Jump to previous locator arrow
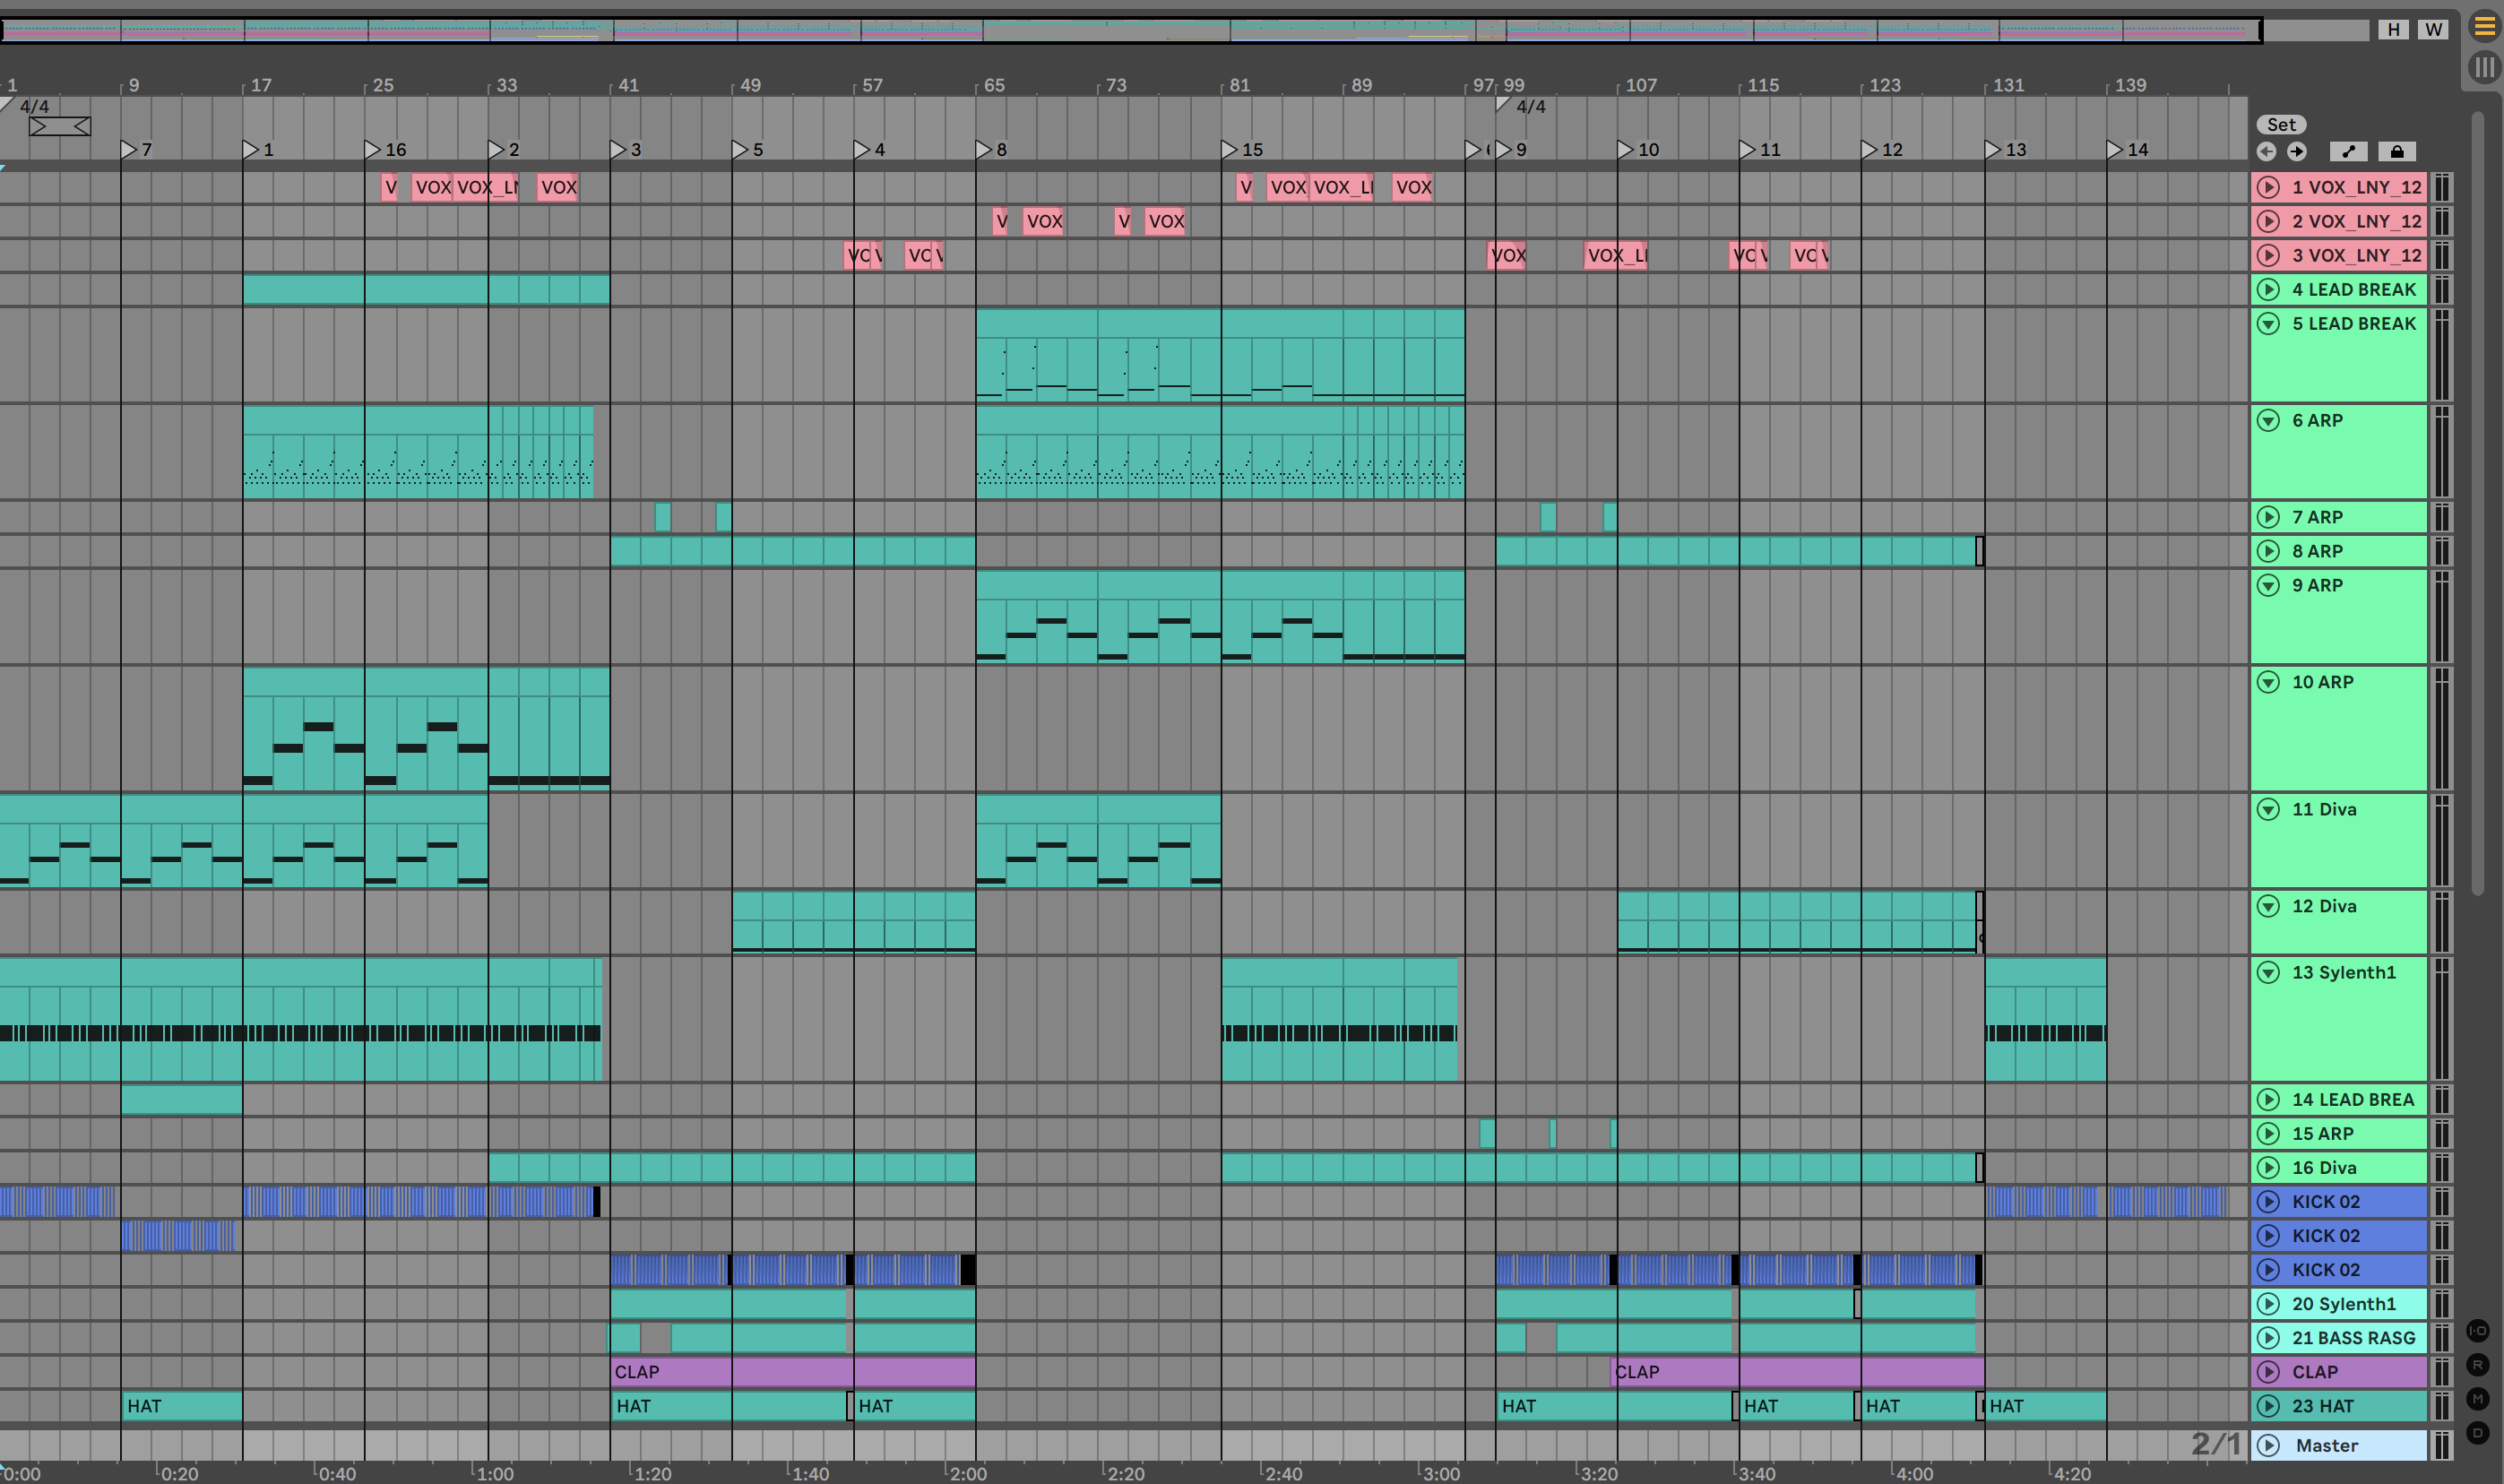Screen dimensions: 2504x1484 (x=2266, y=152)
